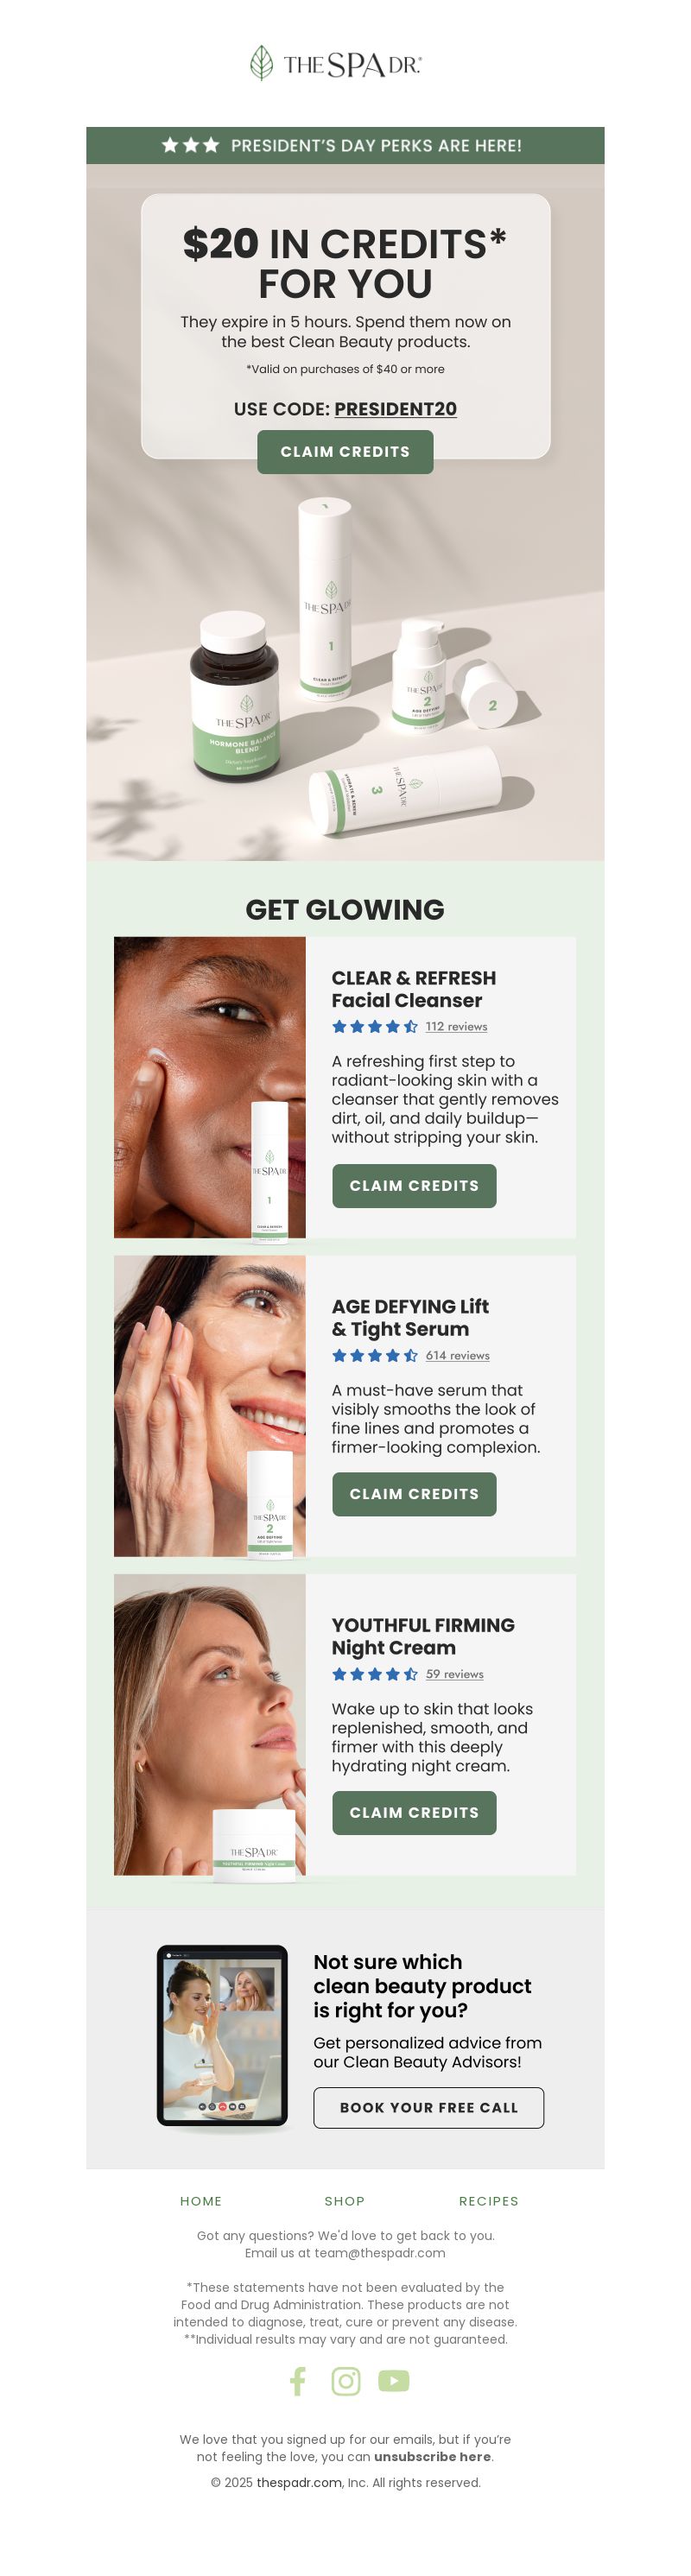Open the Instagram icon in footer
This screenshot has width=691, height=2576.
(x=345, y=2381)
